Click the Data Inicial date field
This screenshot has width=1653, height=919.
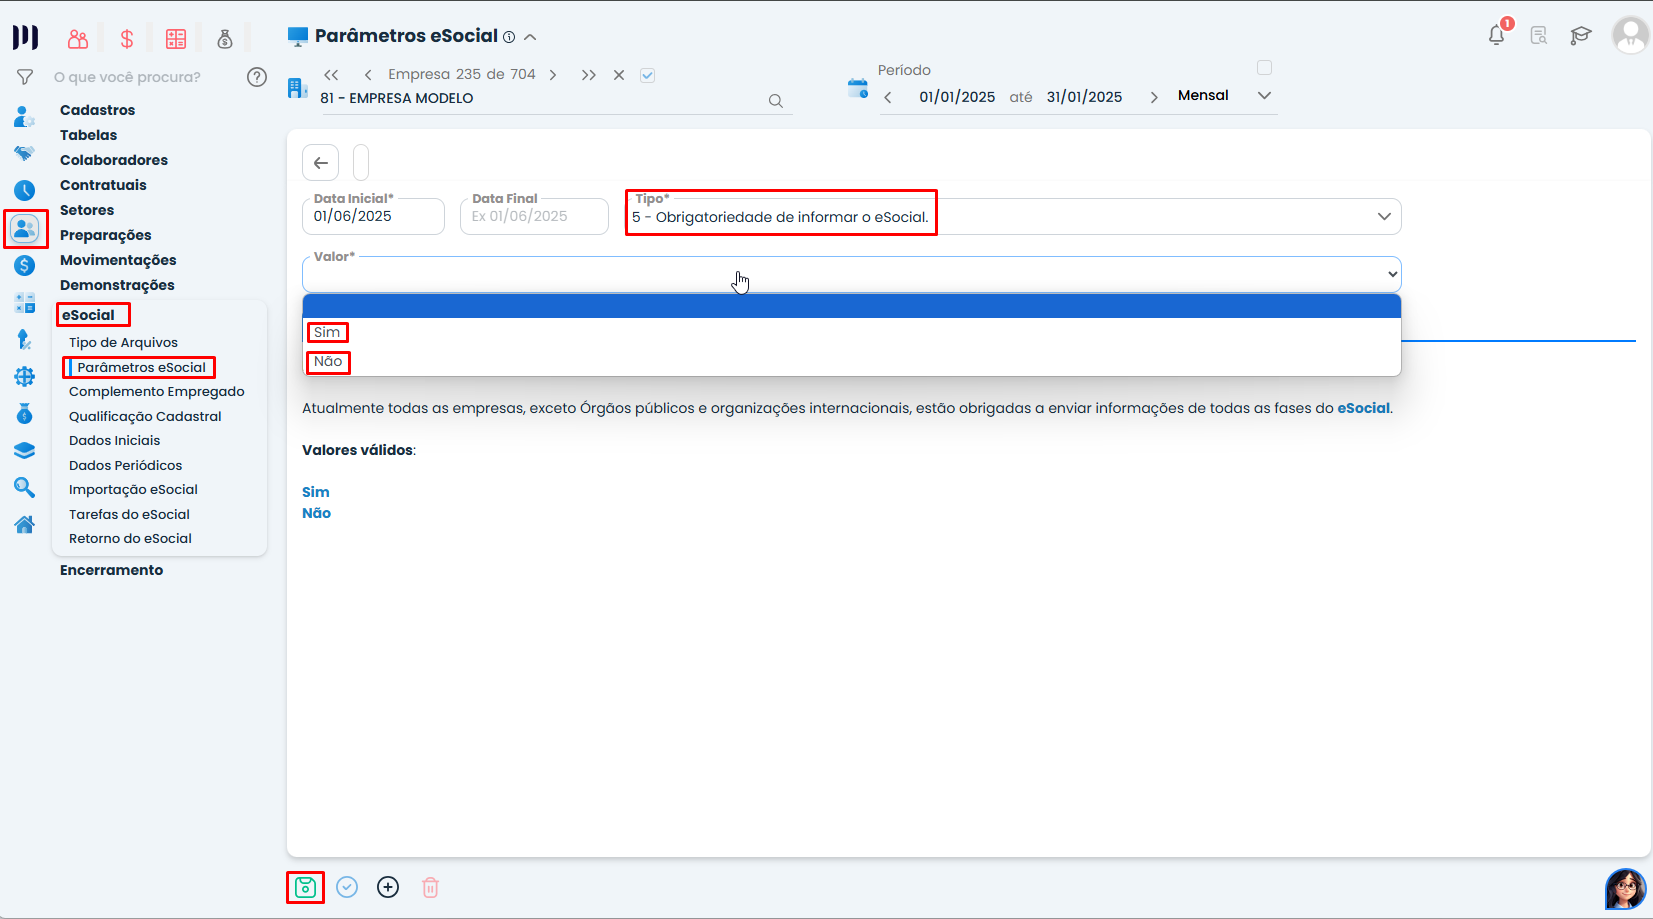pos(372,216)
